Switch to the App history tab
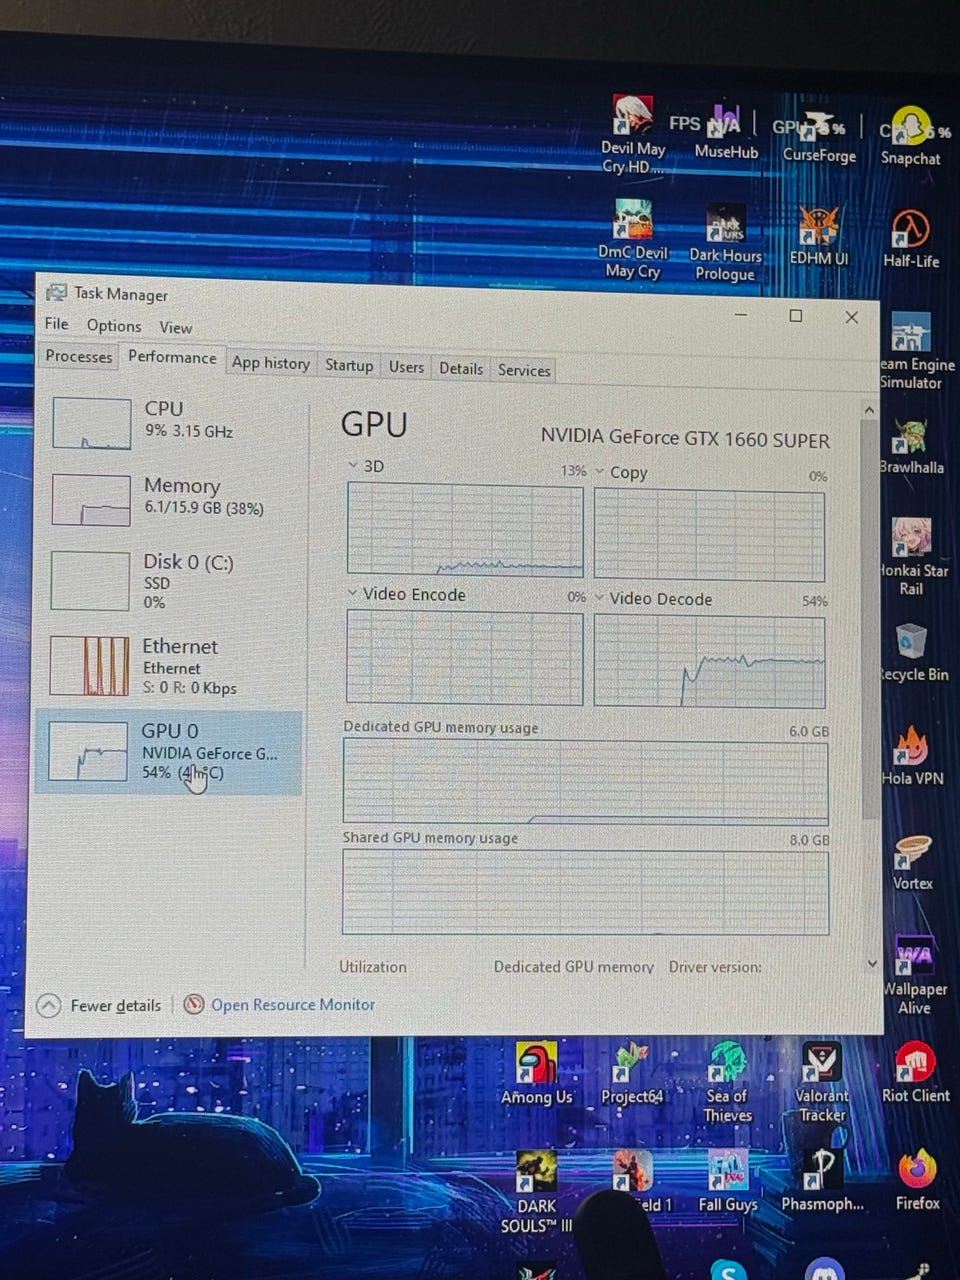This screenshot has height=1280, width=960. pos(271,363)
